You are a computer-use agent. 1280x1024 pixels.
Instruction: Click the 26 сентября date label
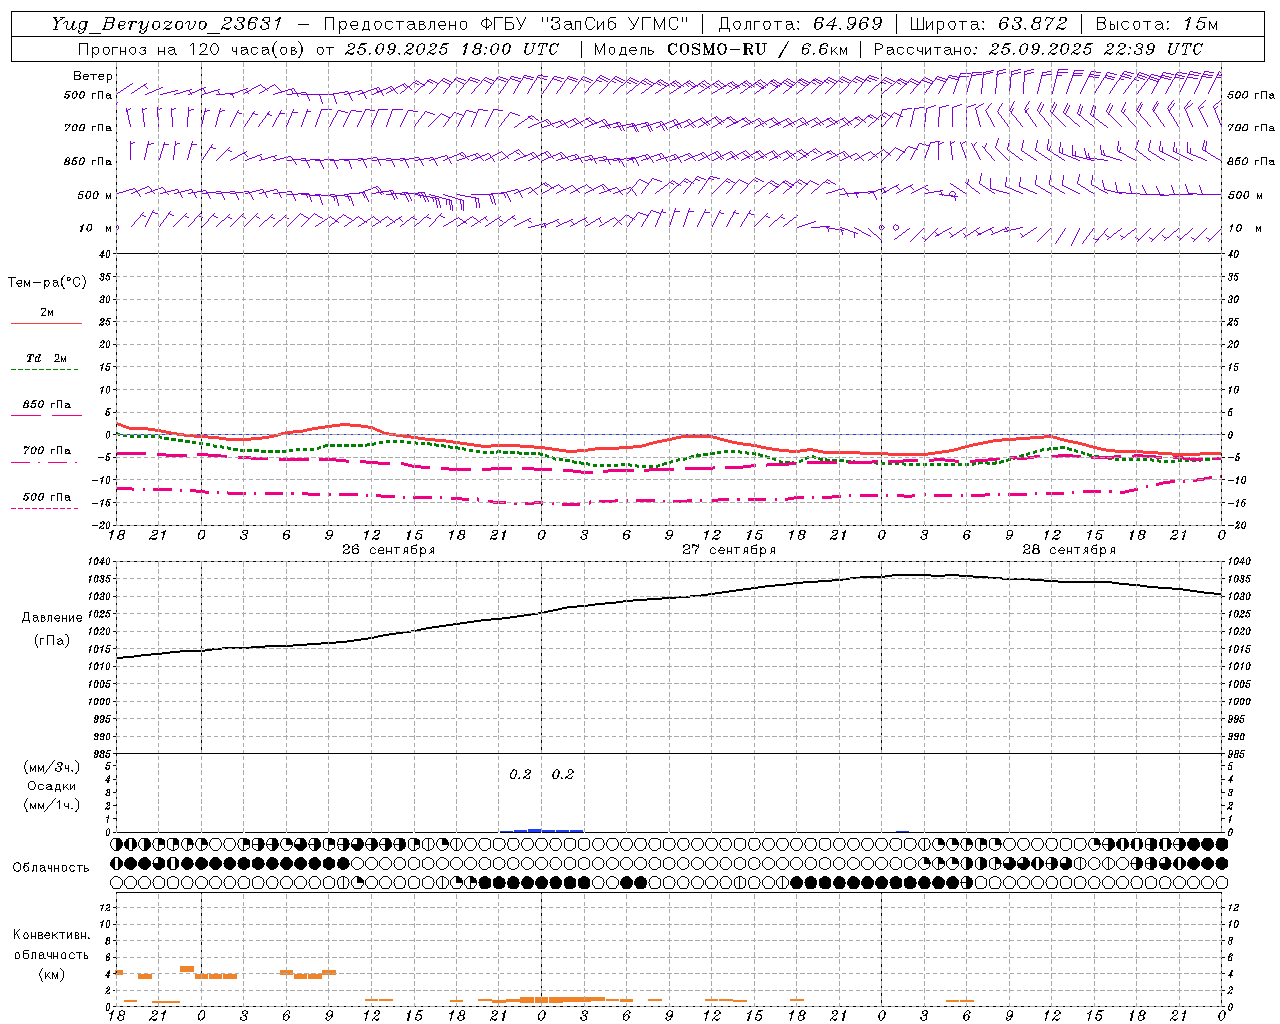pyautogui.click(x=388, y=550)
